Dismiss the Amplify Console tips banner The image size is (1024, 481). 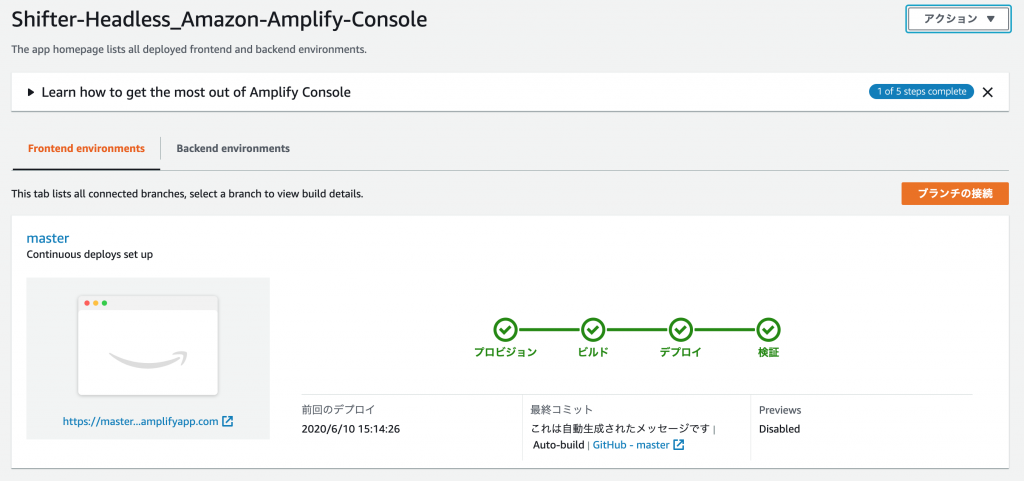point(987,92)
